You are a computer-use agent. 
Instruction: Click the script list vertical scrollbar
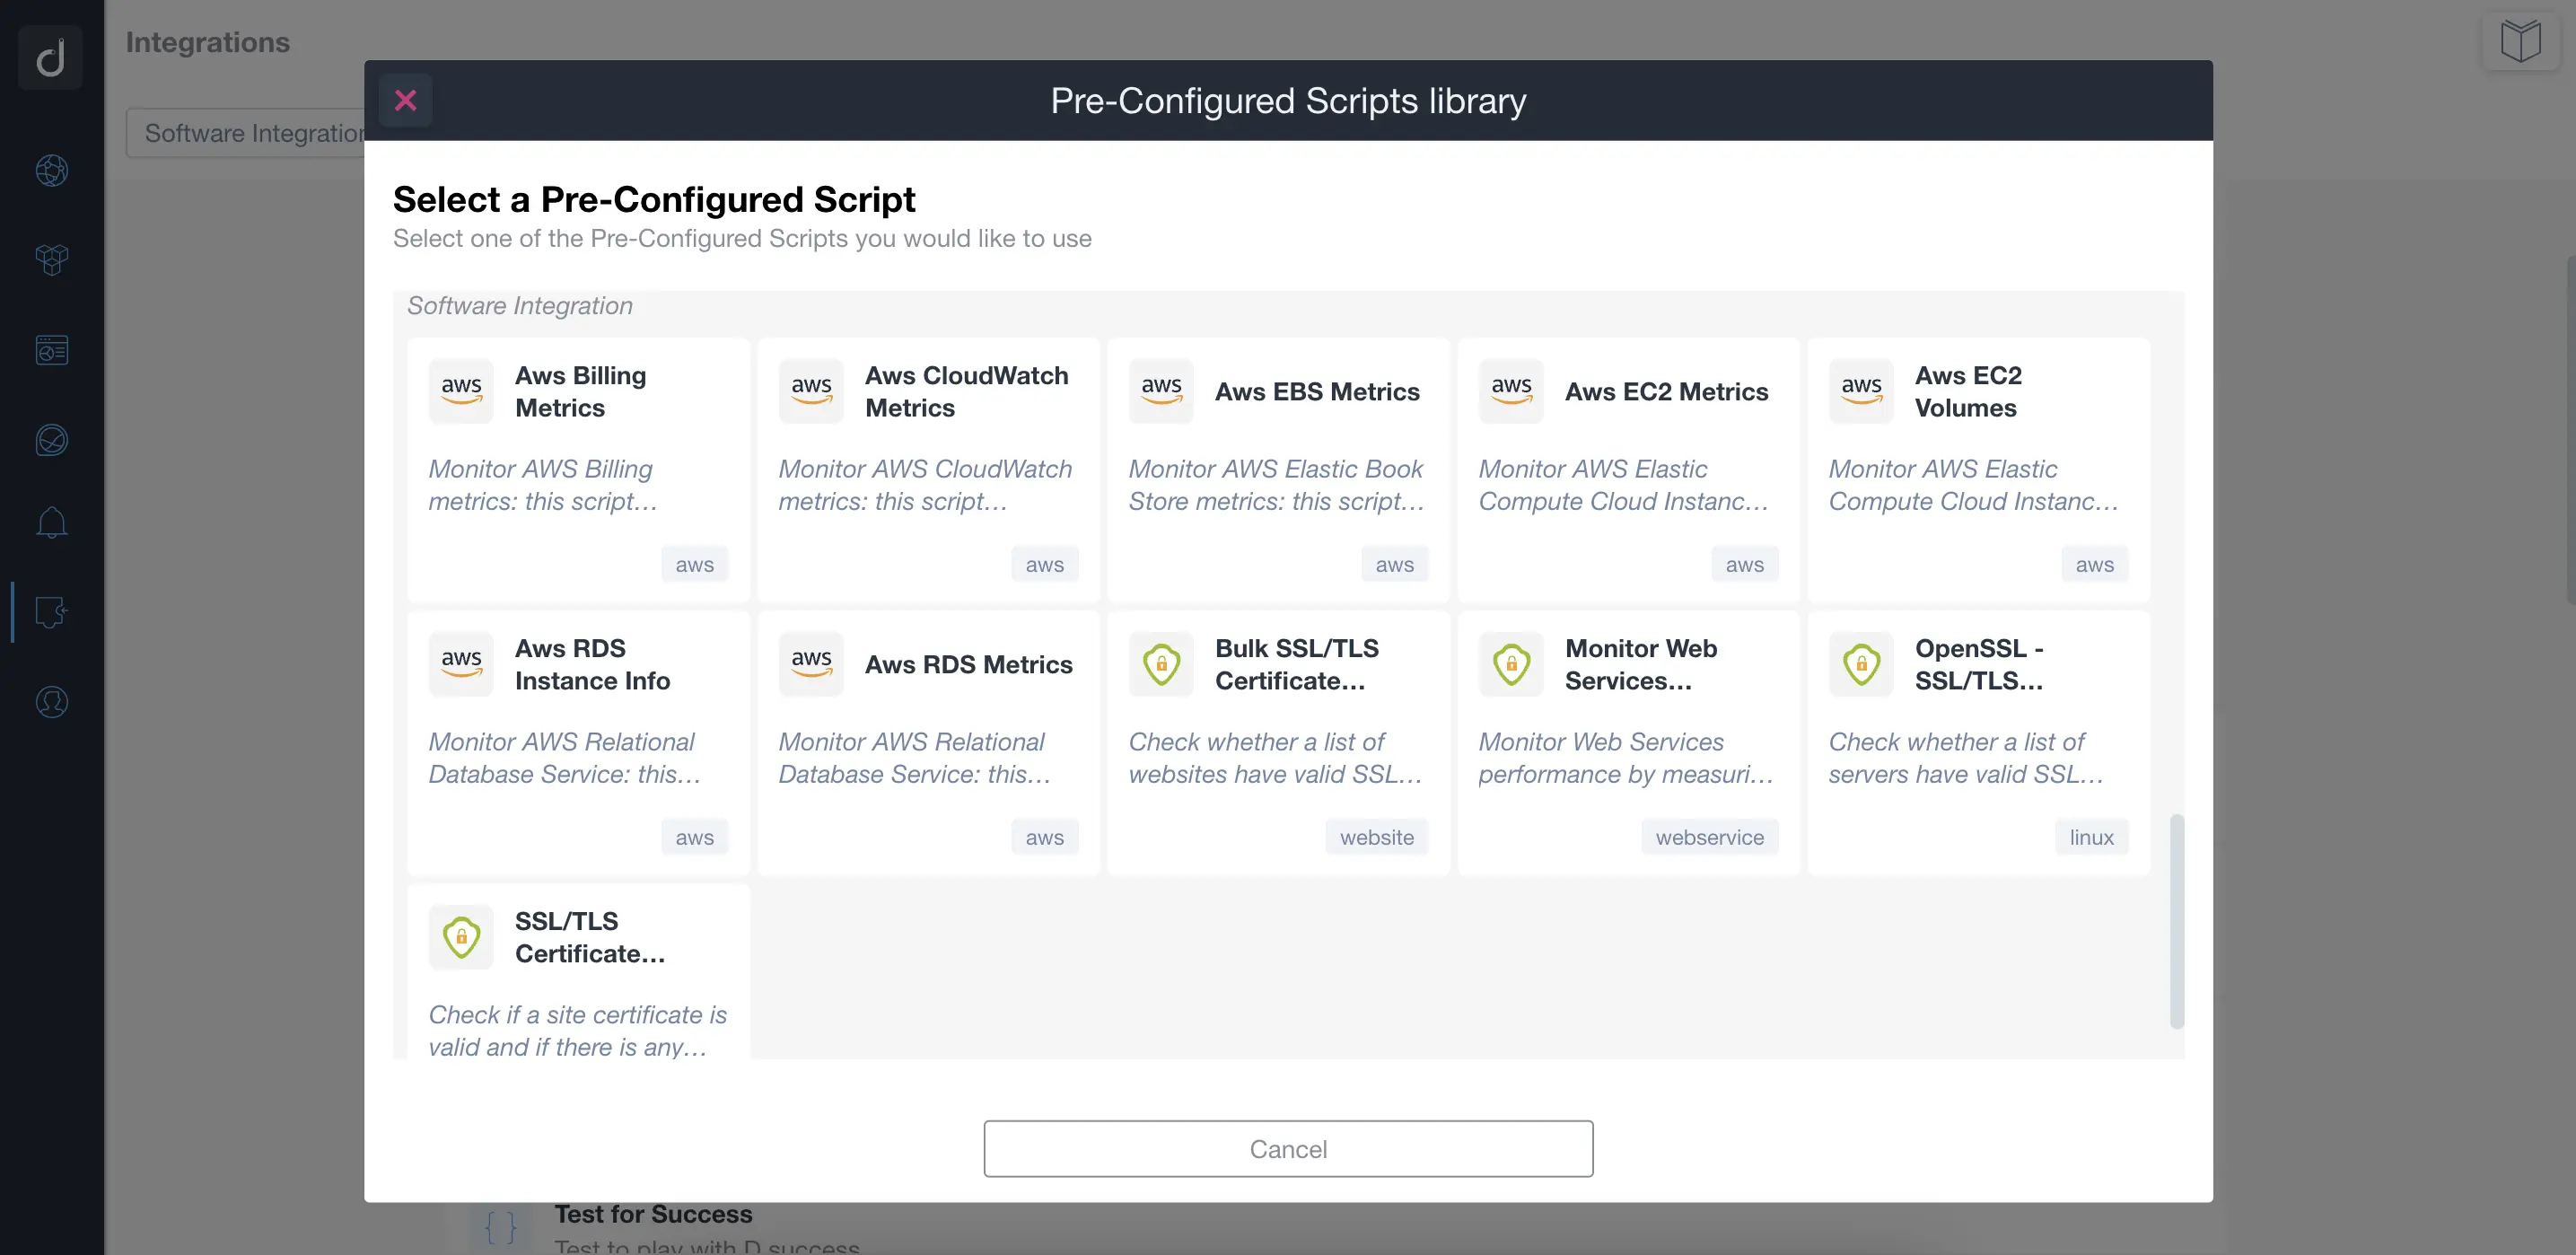coord(2176,921)
